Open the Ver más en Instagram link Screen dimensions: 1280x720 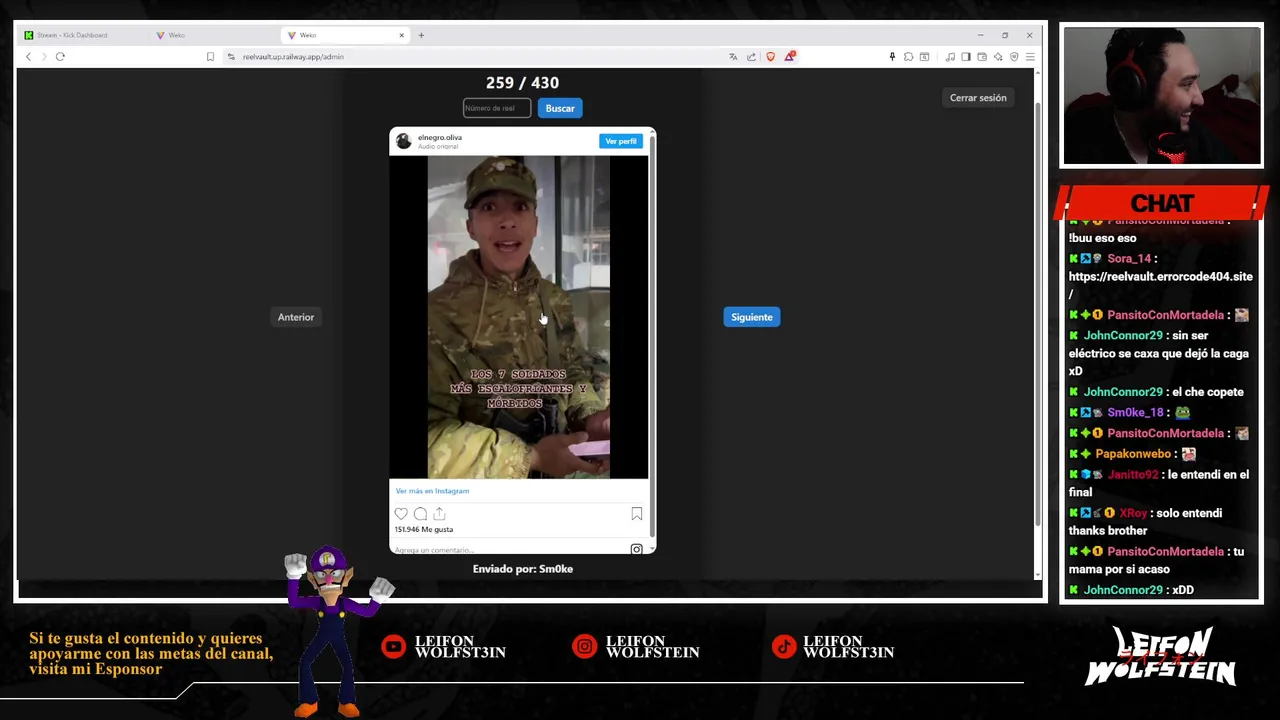pos(432,491)
